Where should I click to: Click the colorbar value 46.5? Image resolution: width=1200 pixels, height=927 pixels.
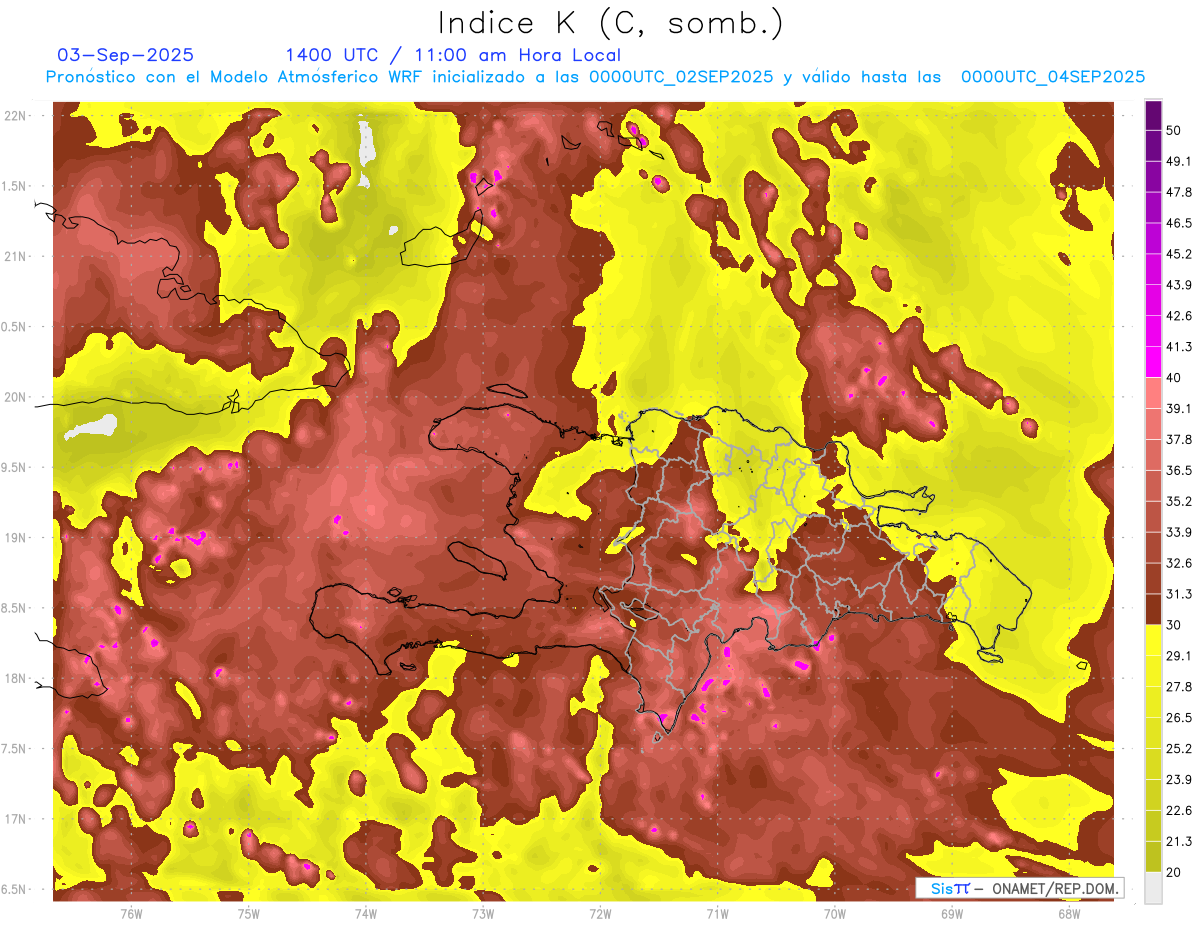[x=1178, y=224]
